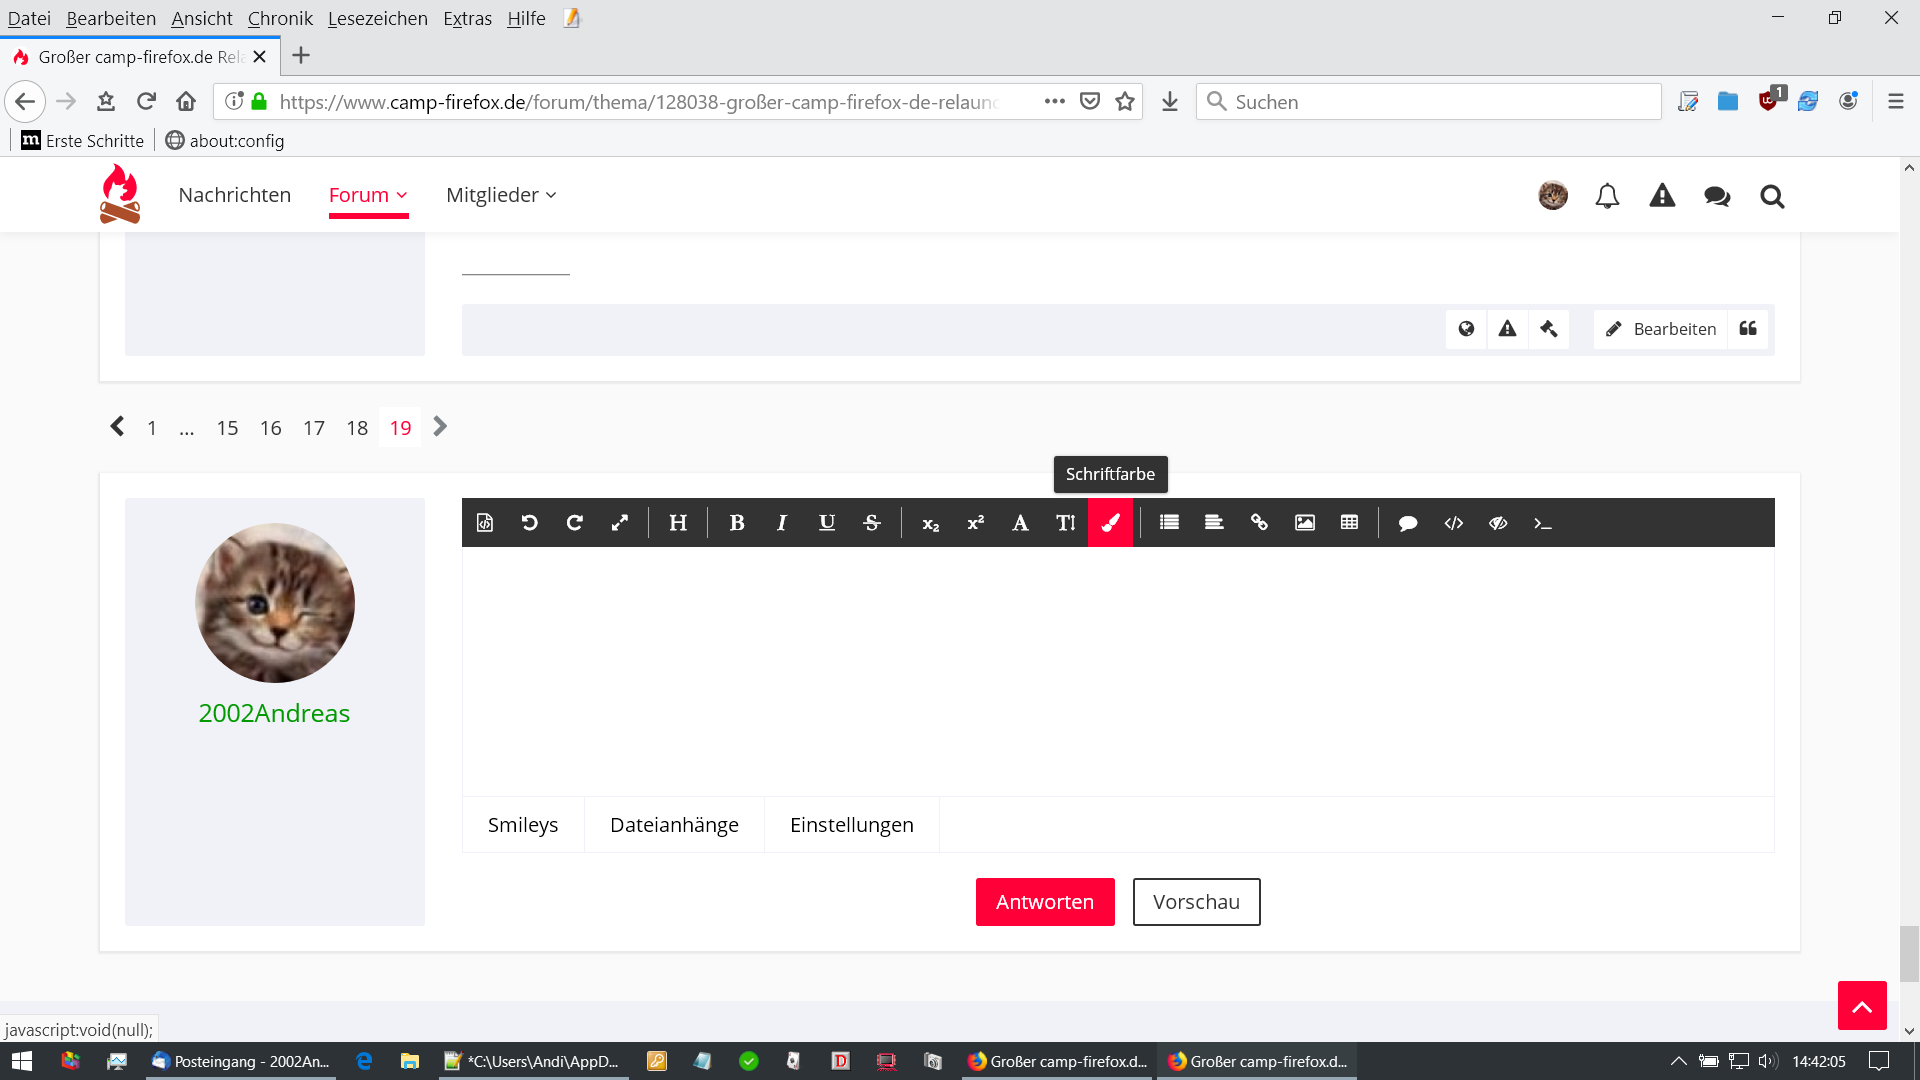Switch to the Dateianhänge tab
1920x1080 pixels.
[674, 825]
